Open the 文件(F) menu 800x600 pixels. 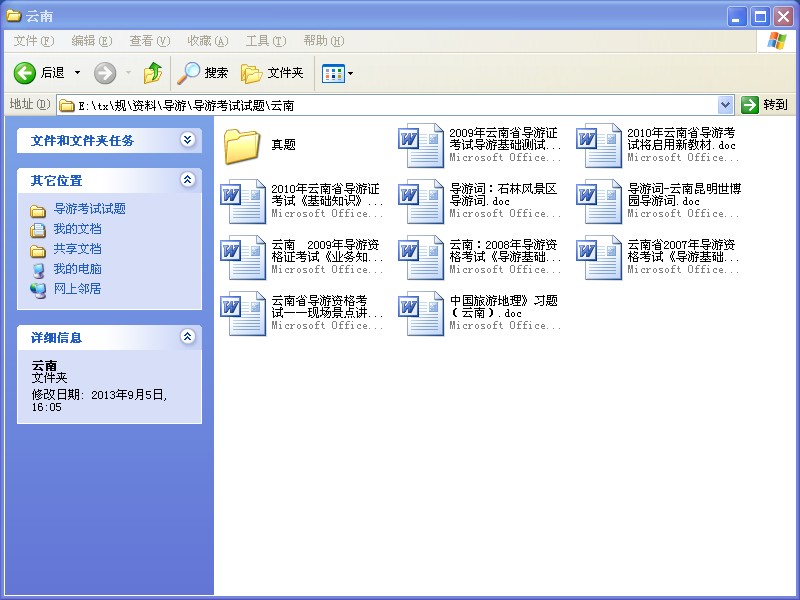(x=34, y=41)
